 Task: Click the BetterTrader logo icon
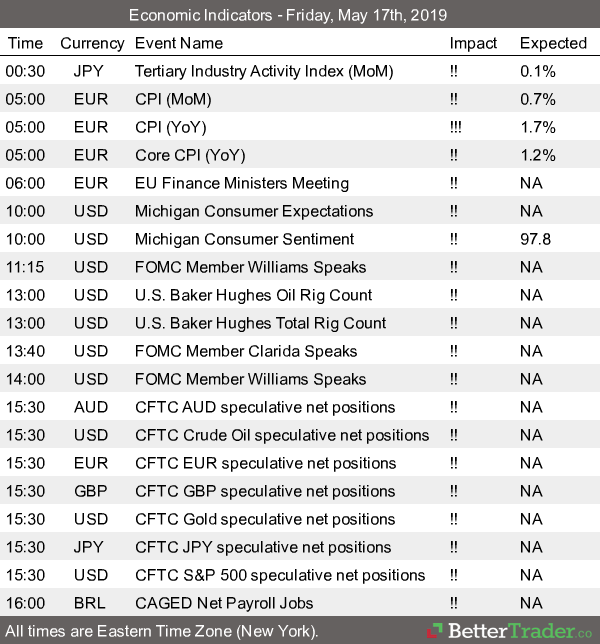point(435,631)
